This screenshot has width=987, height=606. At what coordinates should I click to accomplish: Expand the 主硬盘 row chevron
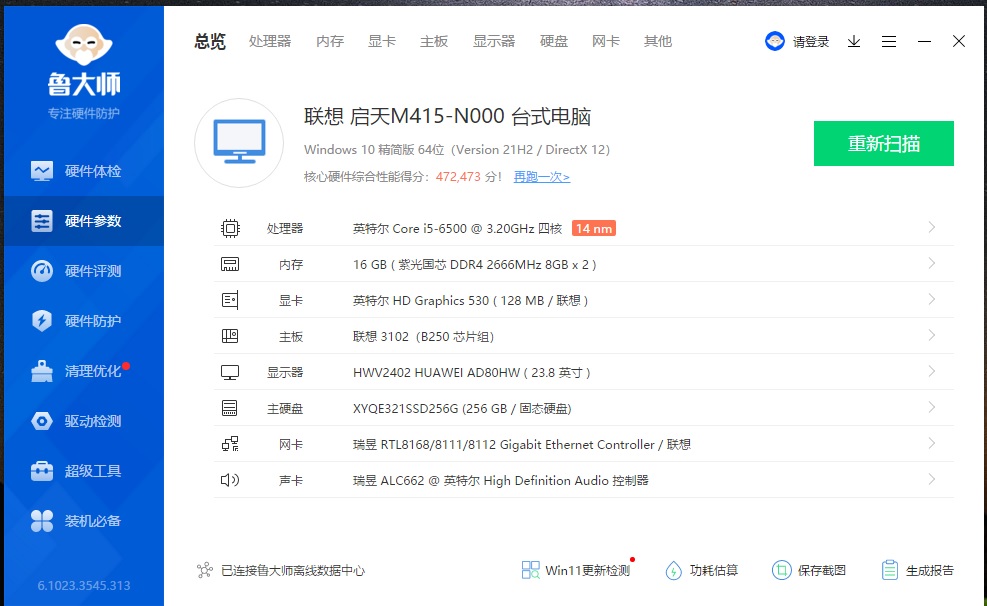[932, 407]
